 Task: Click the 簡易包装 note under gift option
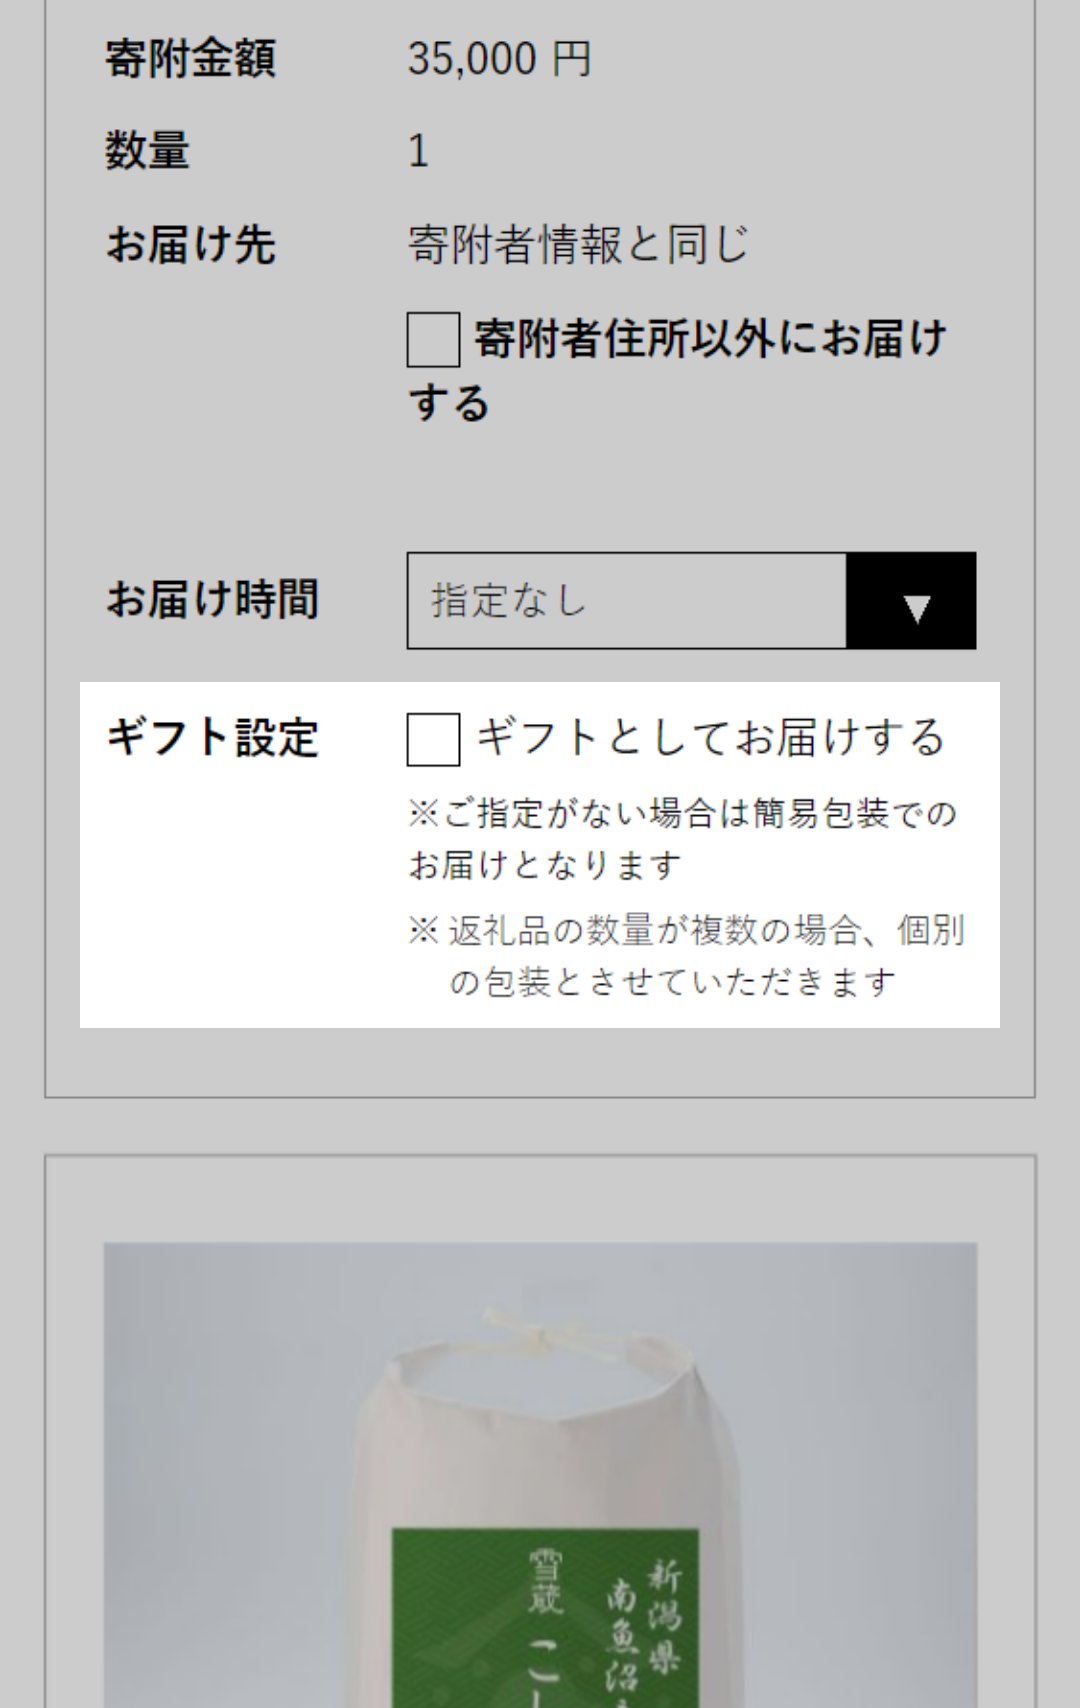pyautogui.click(x=682, y=838)
